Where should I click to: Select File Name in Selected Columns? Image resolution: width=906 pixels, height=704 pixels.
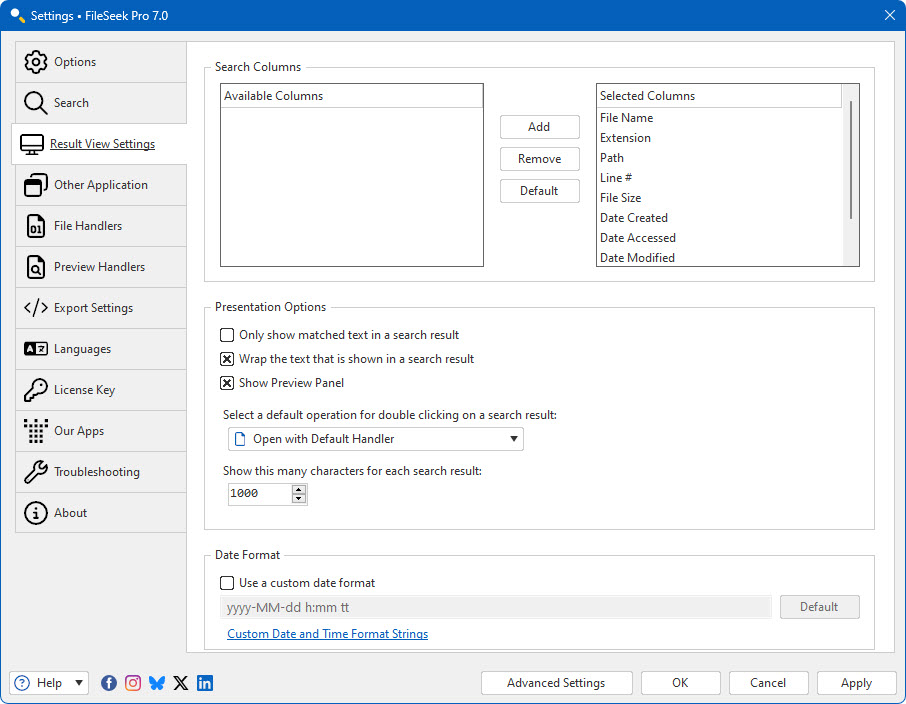point(719,118)
